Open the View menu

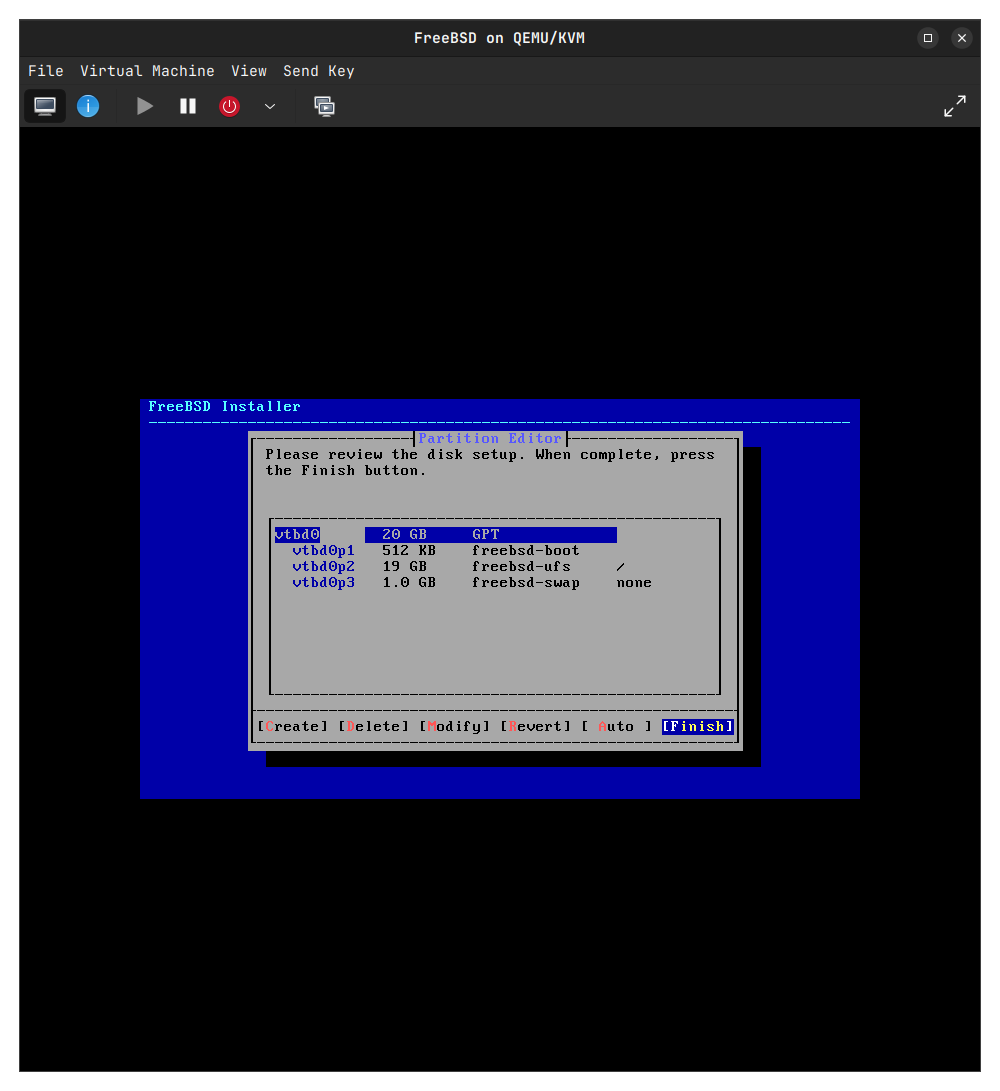coord(249,71)
